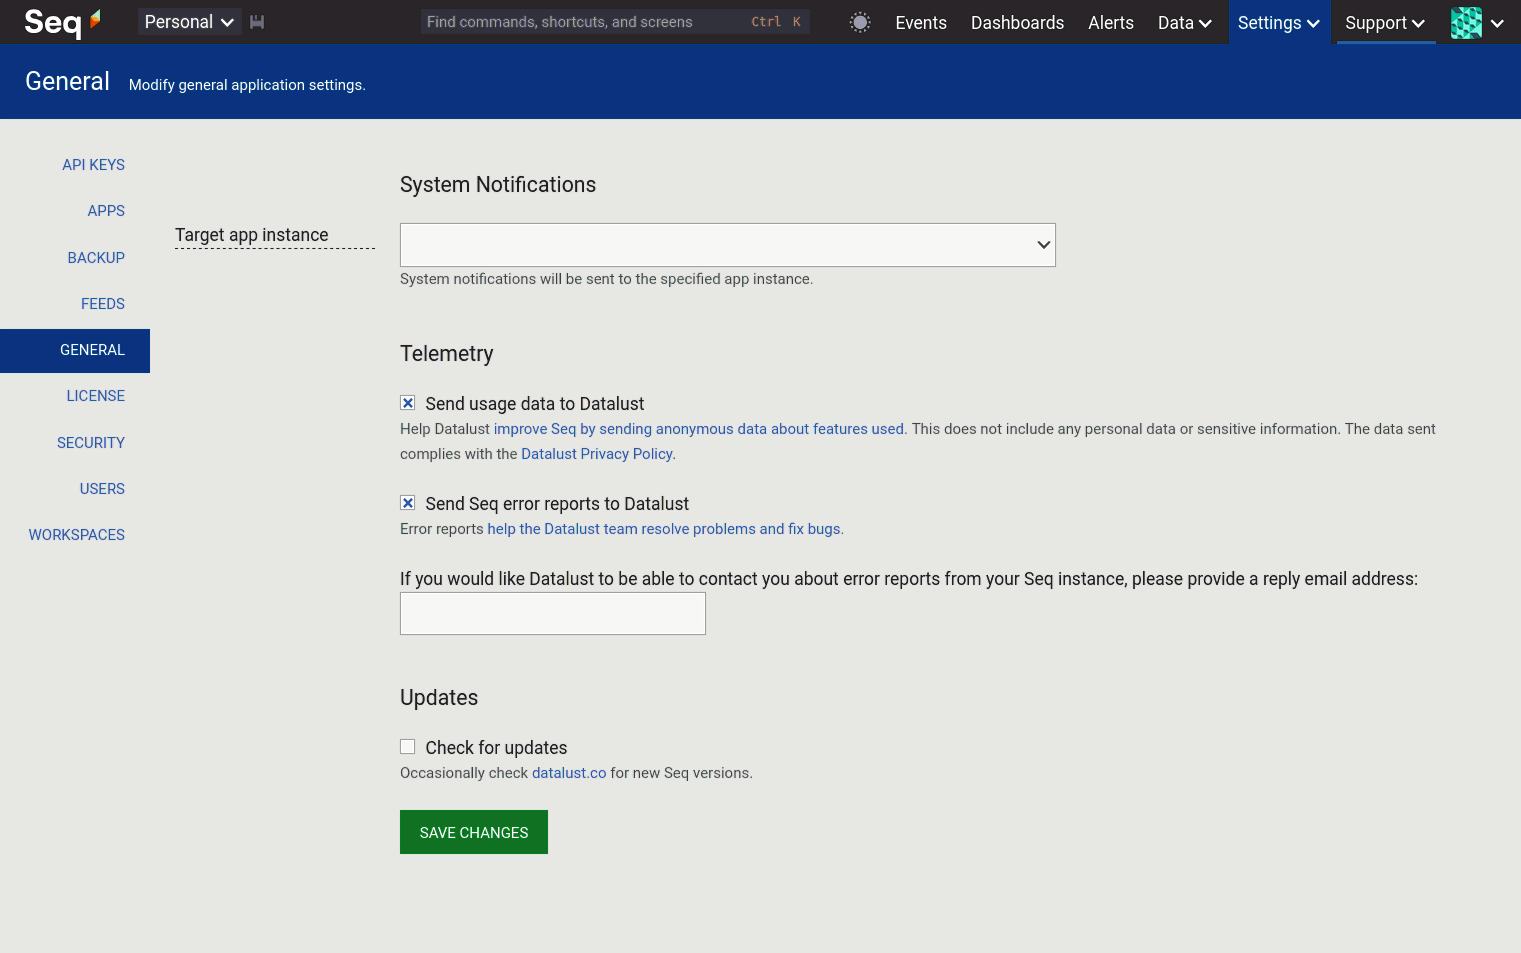This screenshot has height=953, width=1521.
Task: Open the Target app instance dropdown
Action: coord(728,245)
